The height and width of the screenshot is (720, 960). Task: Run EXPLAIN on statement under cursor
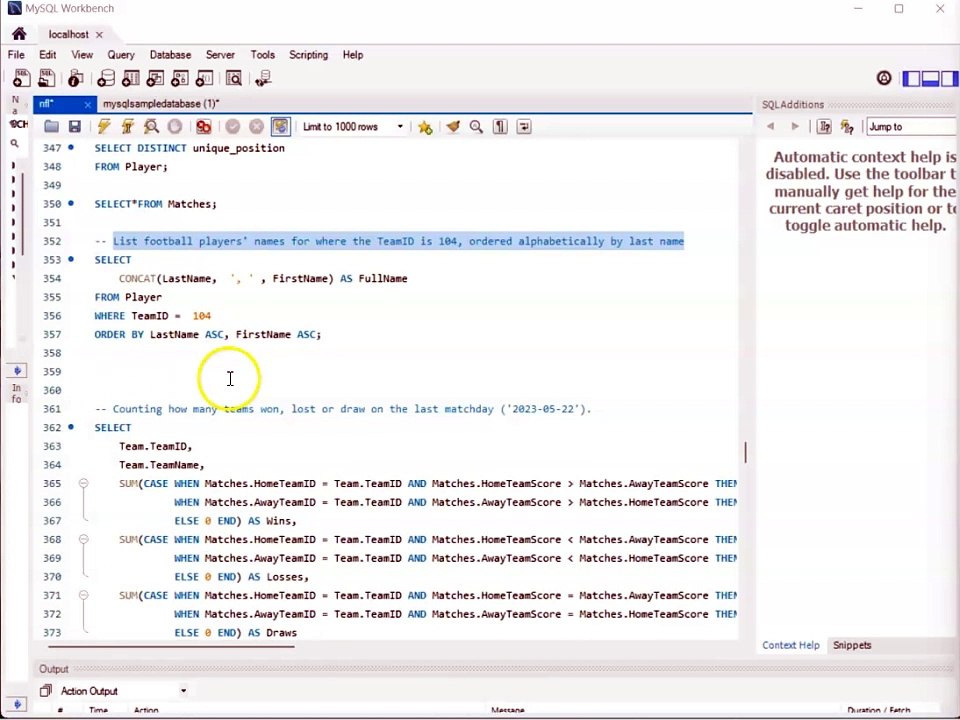click(151, 127)
